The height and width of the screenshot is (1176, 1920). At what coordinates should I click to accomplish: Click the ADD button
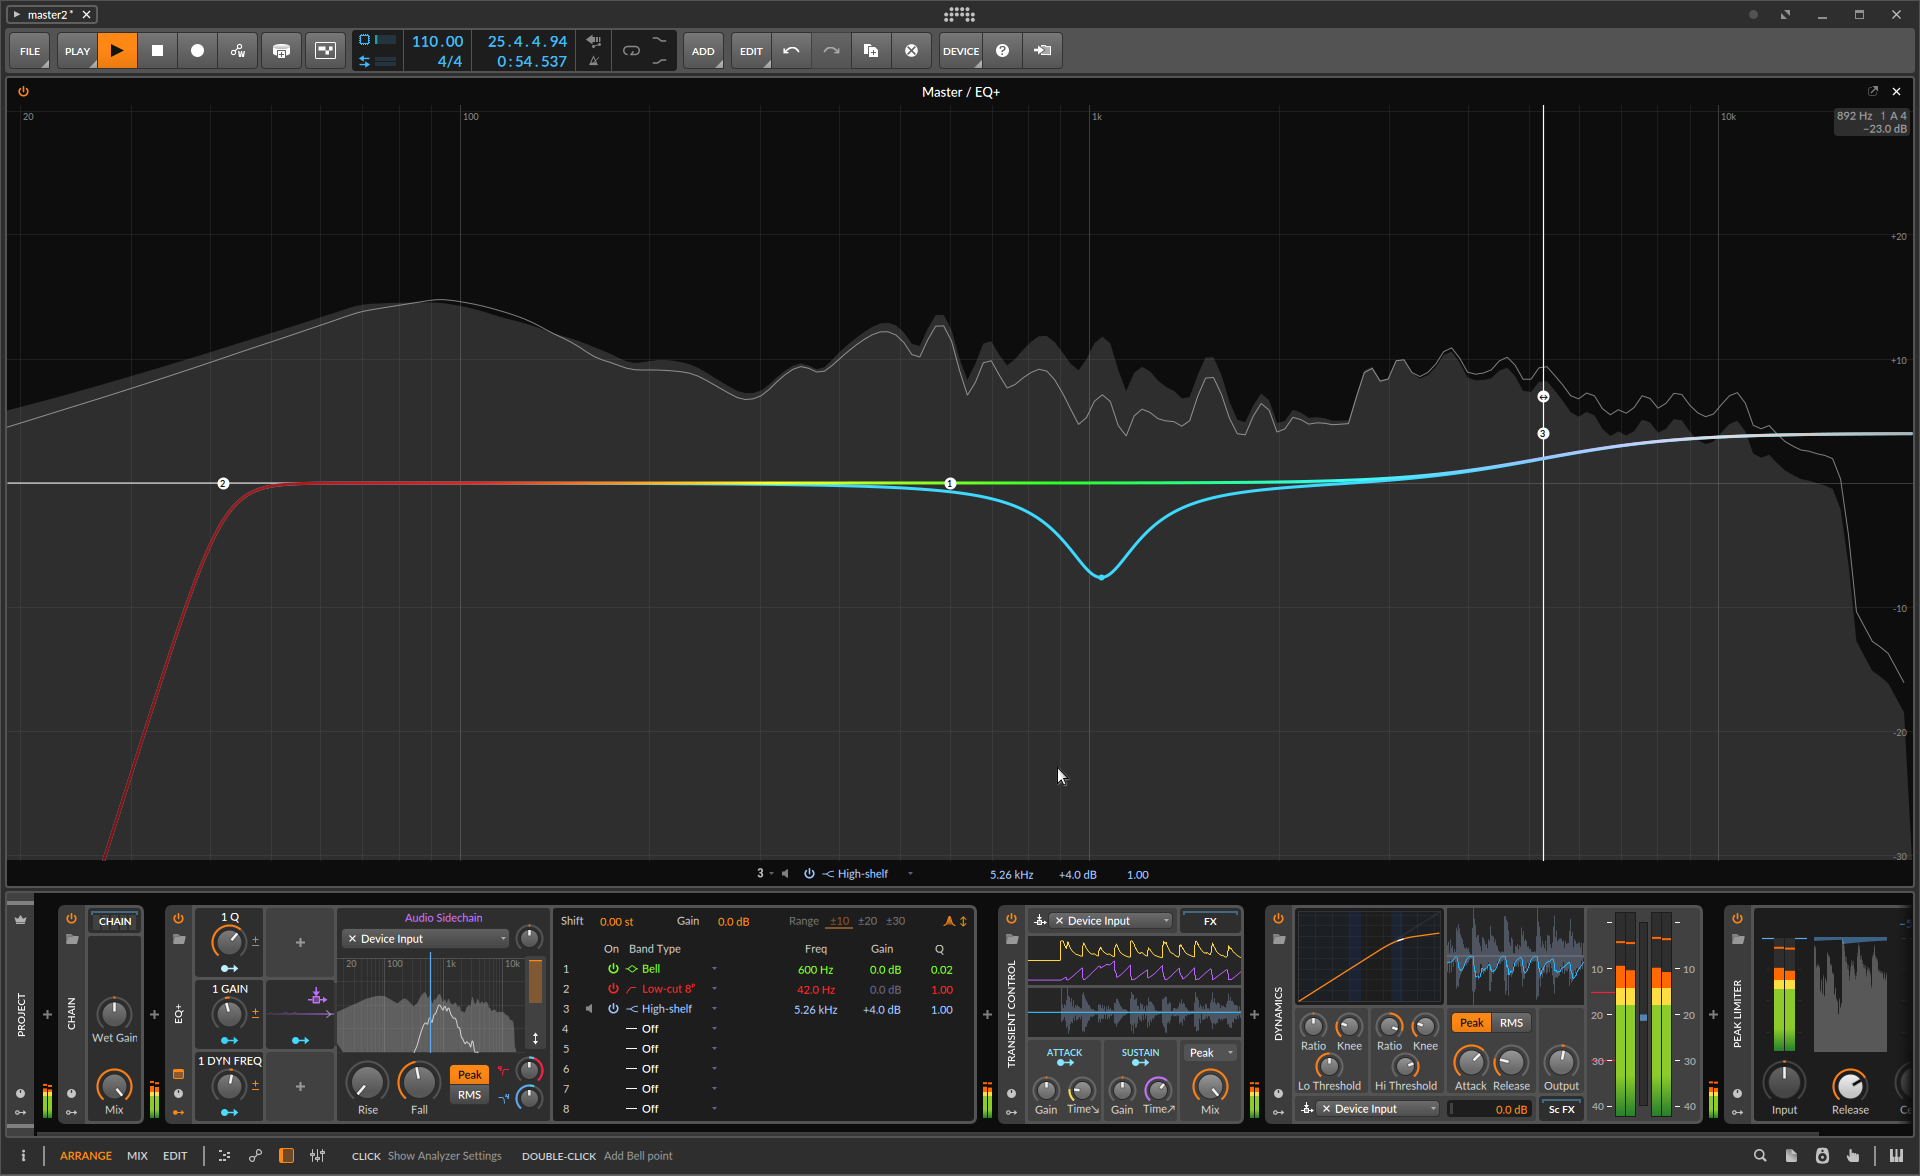pyautogui.click(x=703, y=51)
